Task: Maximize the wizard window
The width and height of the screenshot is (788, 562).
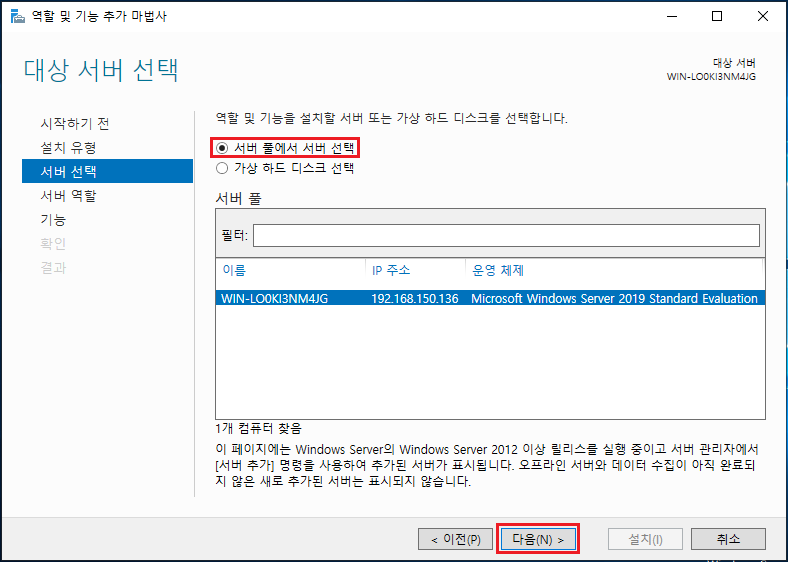Action: click(717, 17)
